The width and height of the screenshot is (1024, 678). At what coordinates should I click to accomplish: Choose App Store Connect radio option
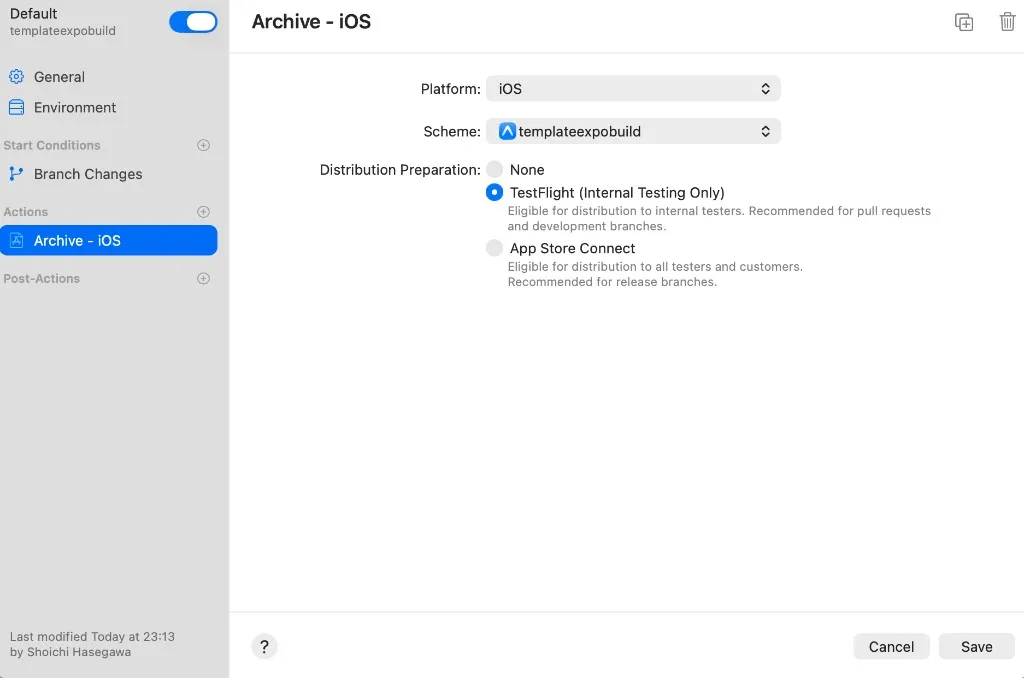coord(494,248)
